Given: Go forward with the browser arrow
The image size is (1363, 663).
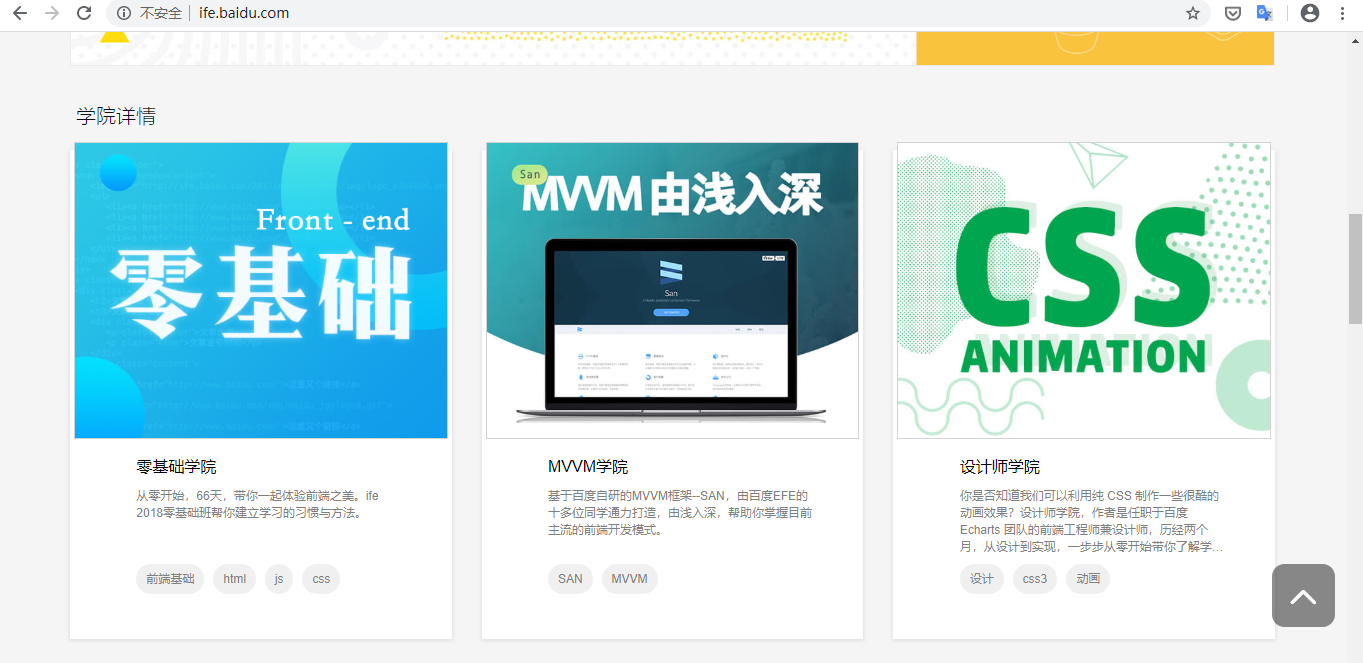Looking at the screenshot, I should pos(52,13).
